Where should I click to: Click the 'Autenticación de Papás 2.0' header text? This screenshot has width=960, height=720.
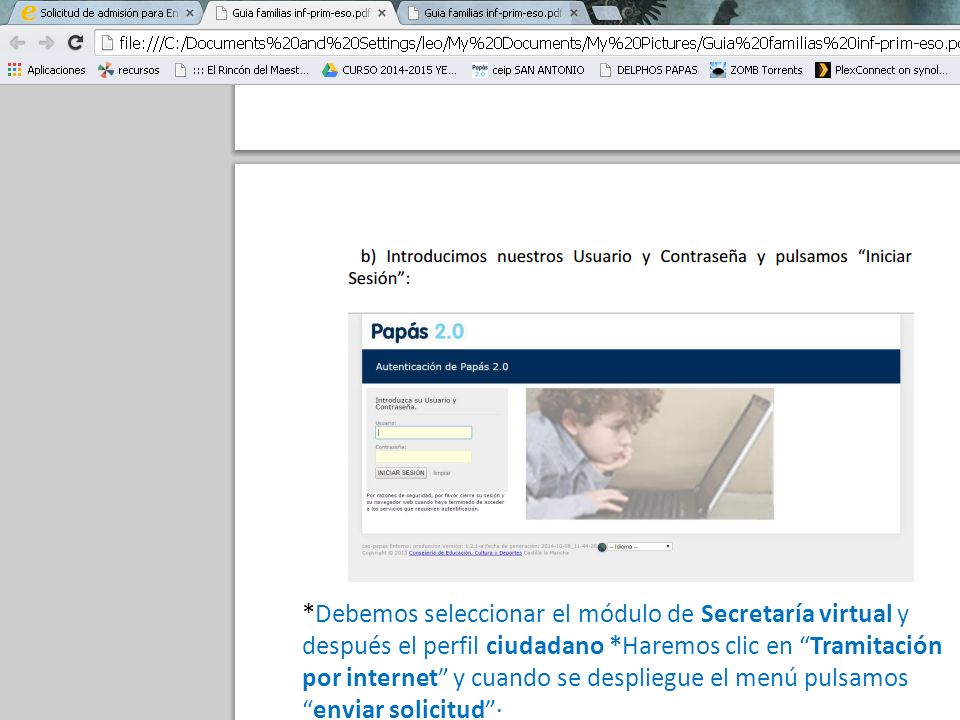point(441,367)
